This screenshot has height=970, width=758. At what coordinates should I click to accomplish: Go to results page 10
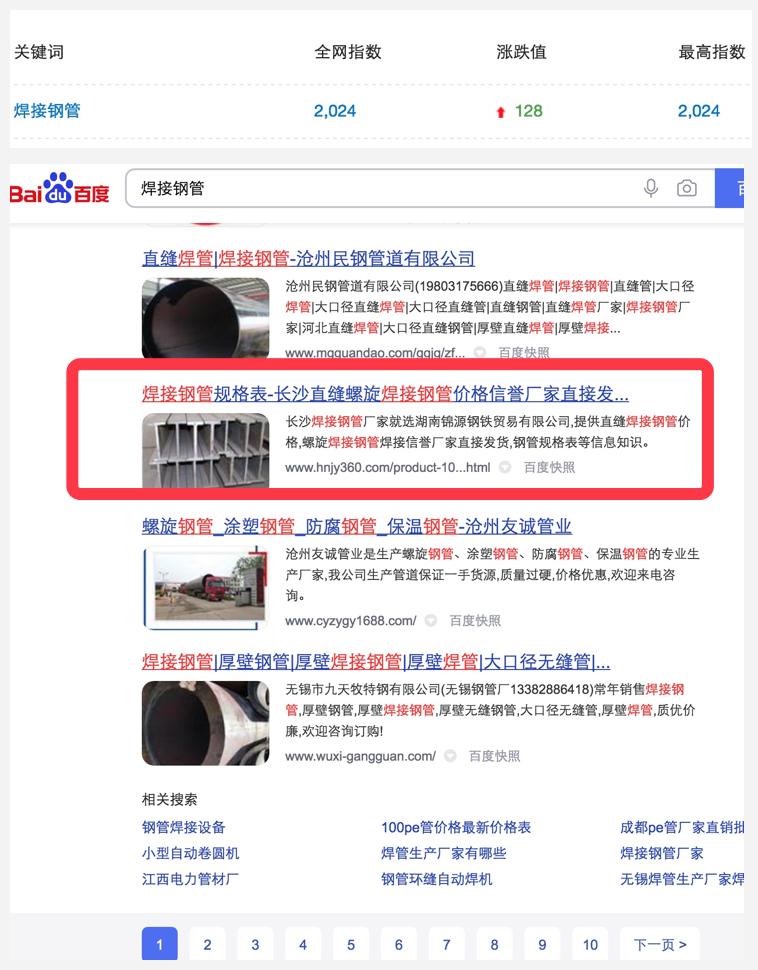(x=590, y=945)
